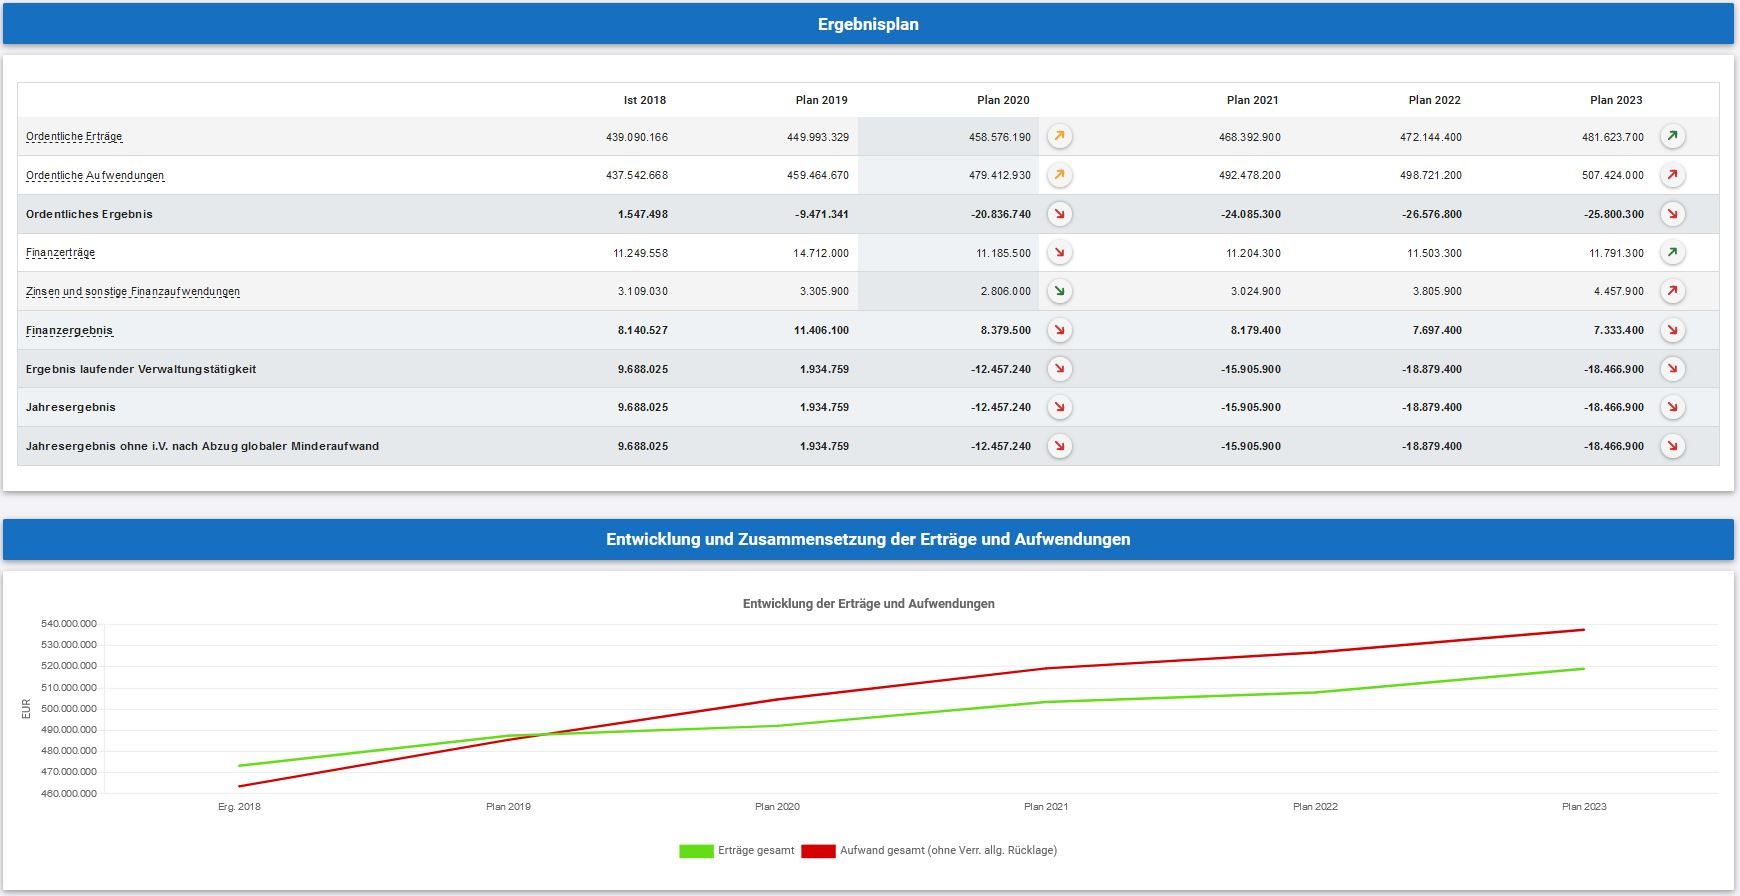Open the Finanzergebnis row link
The image size is (1740, 896).
(x=69, y=331)
